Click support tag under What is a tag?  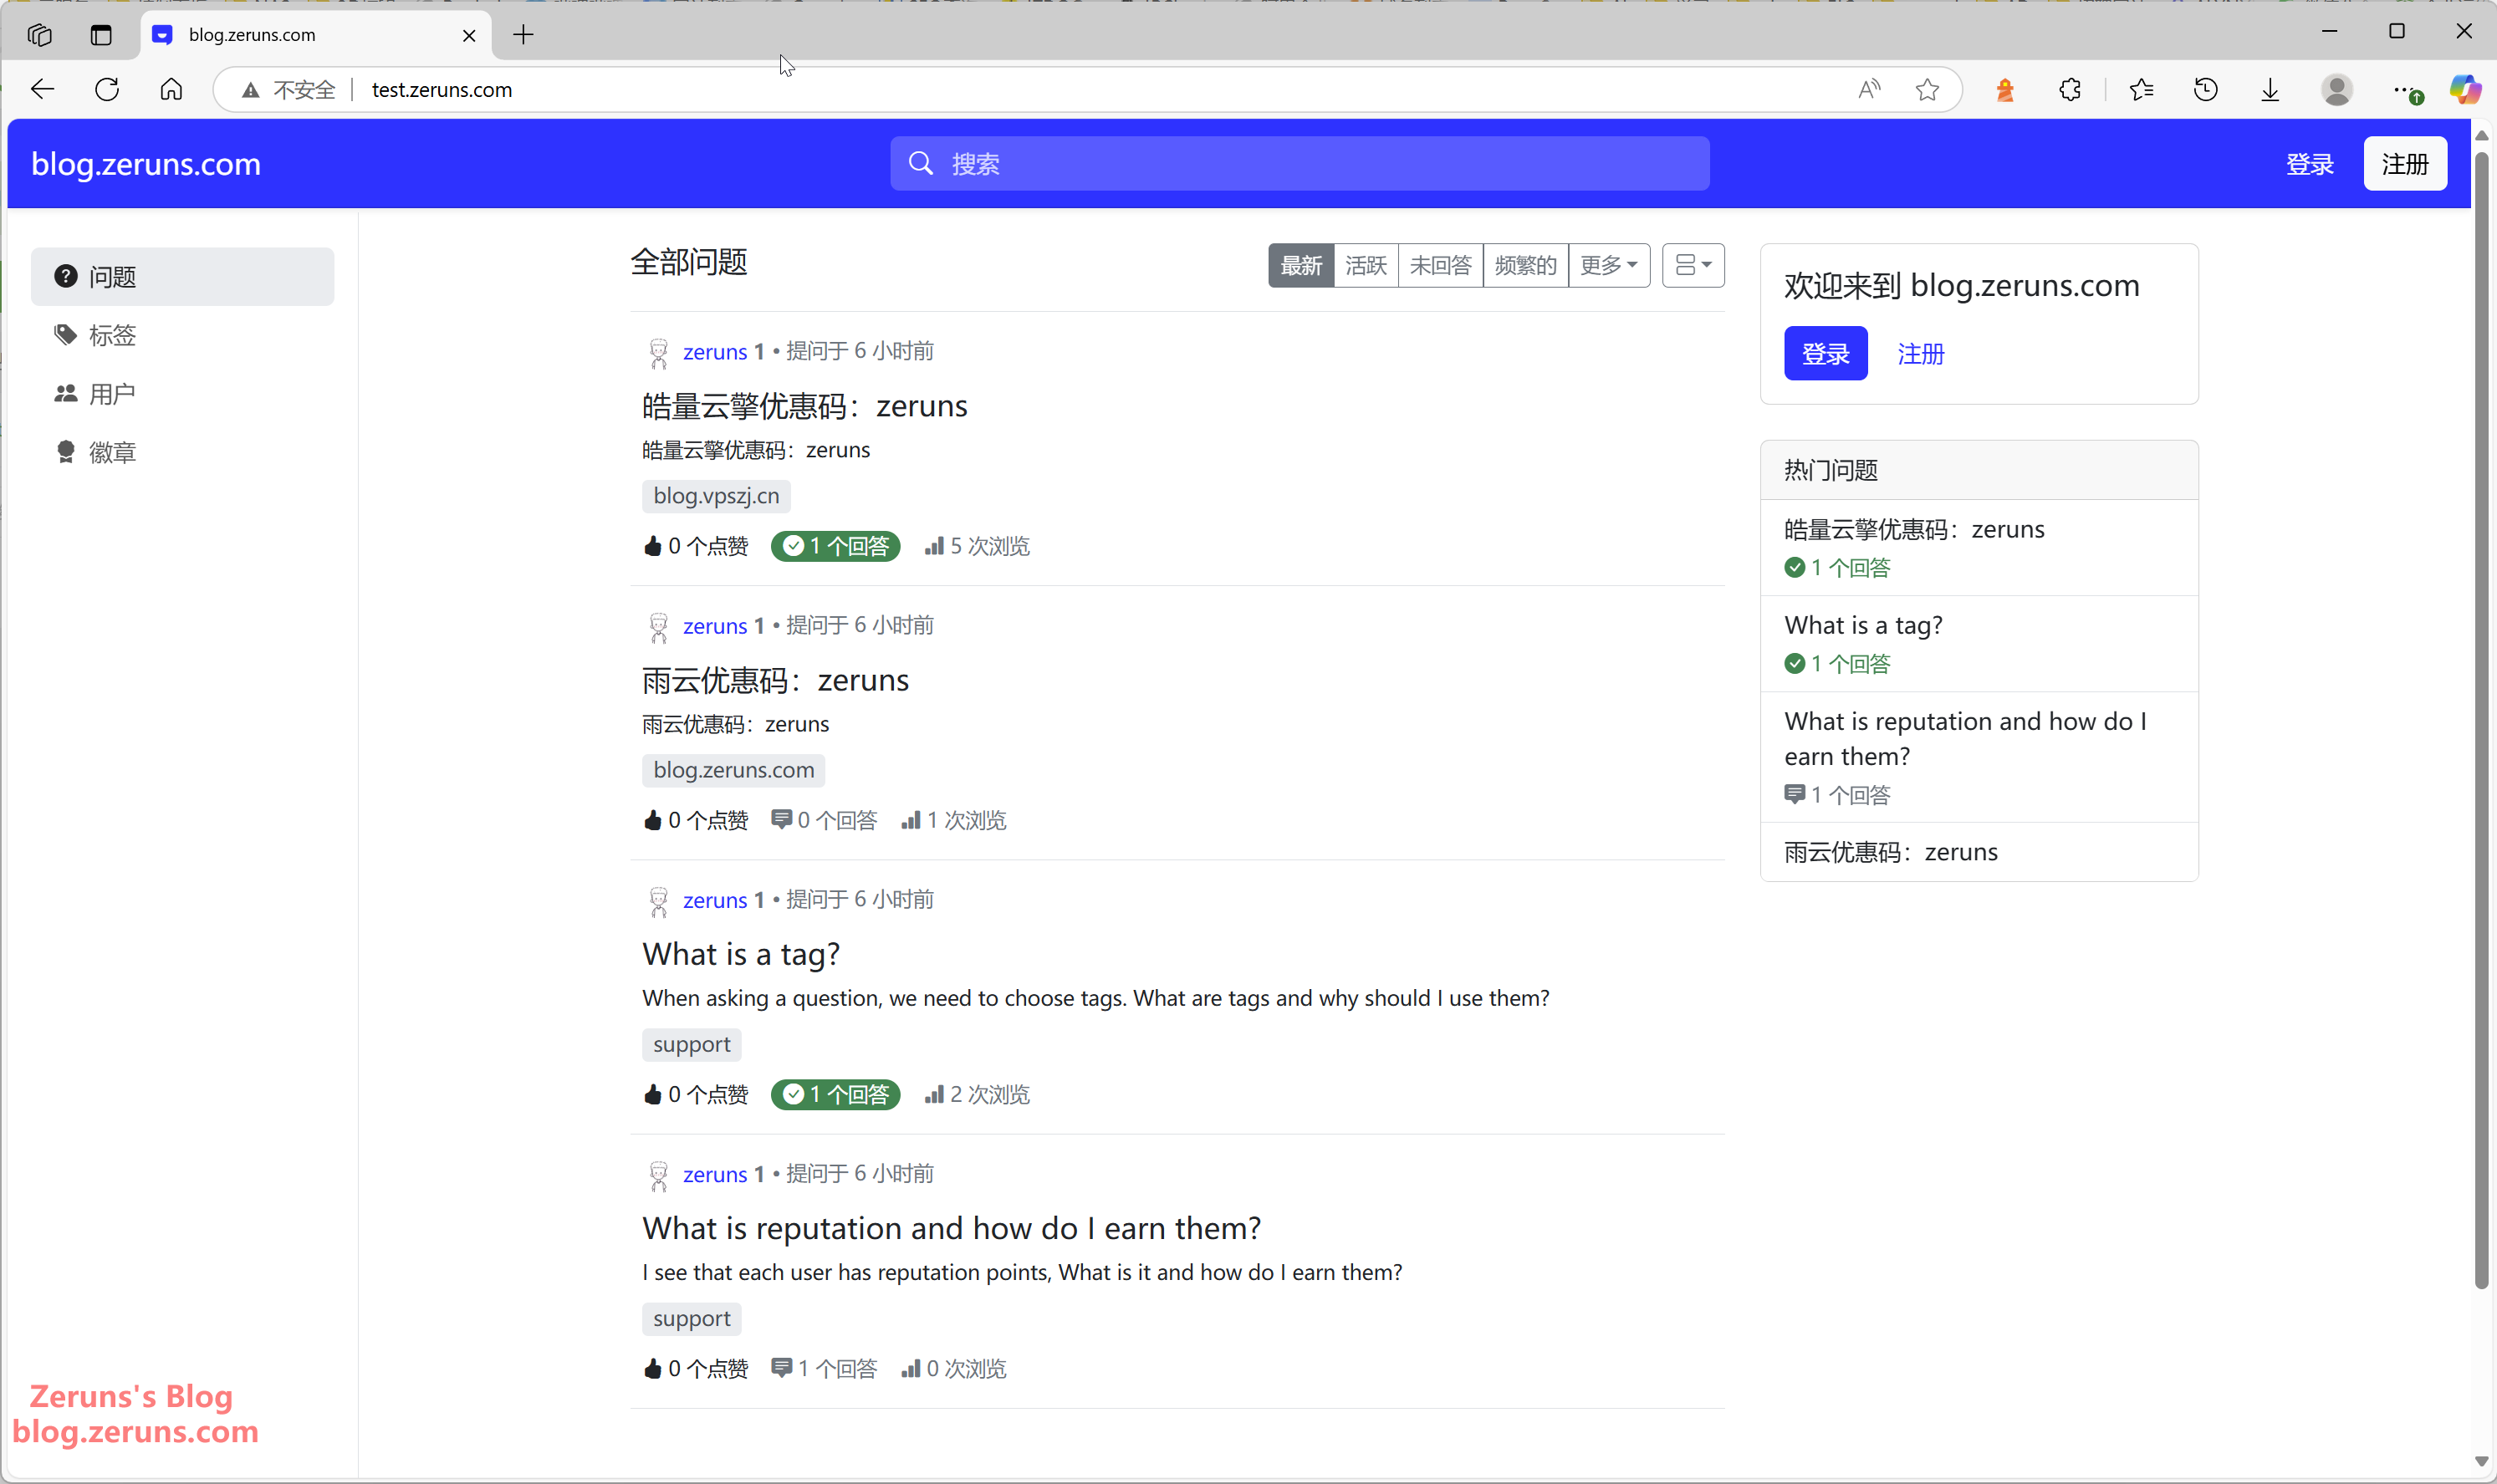[x=692, y=1044]
